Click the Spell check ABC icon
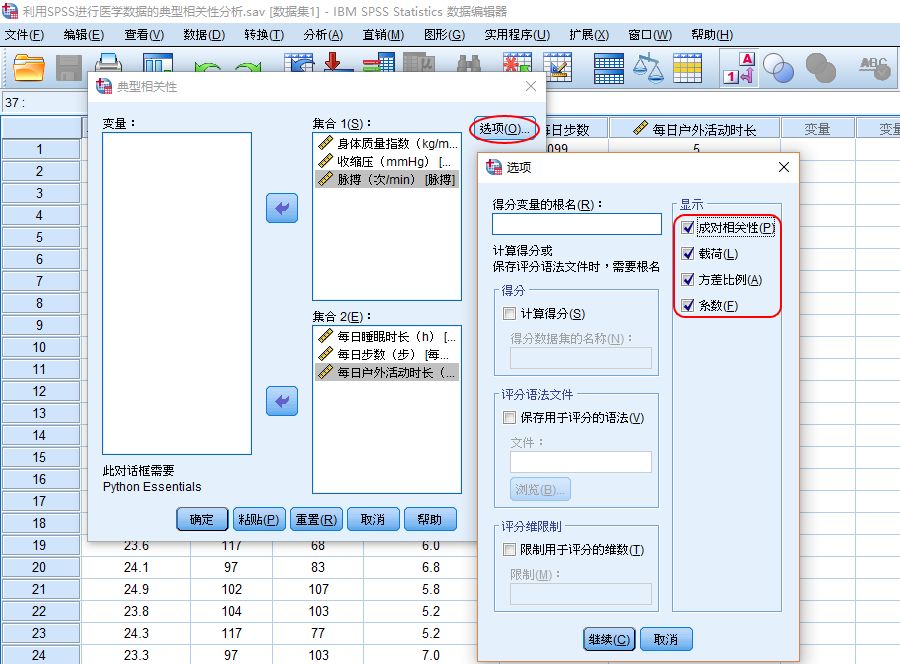This screenshot has width=900, height=664. click(874, 68)
